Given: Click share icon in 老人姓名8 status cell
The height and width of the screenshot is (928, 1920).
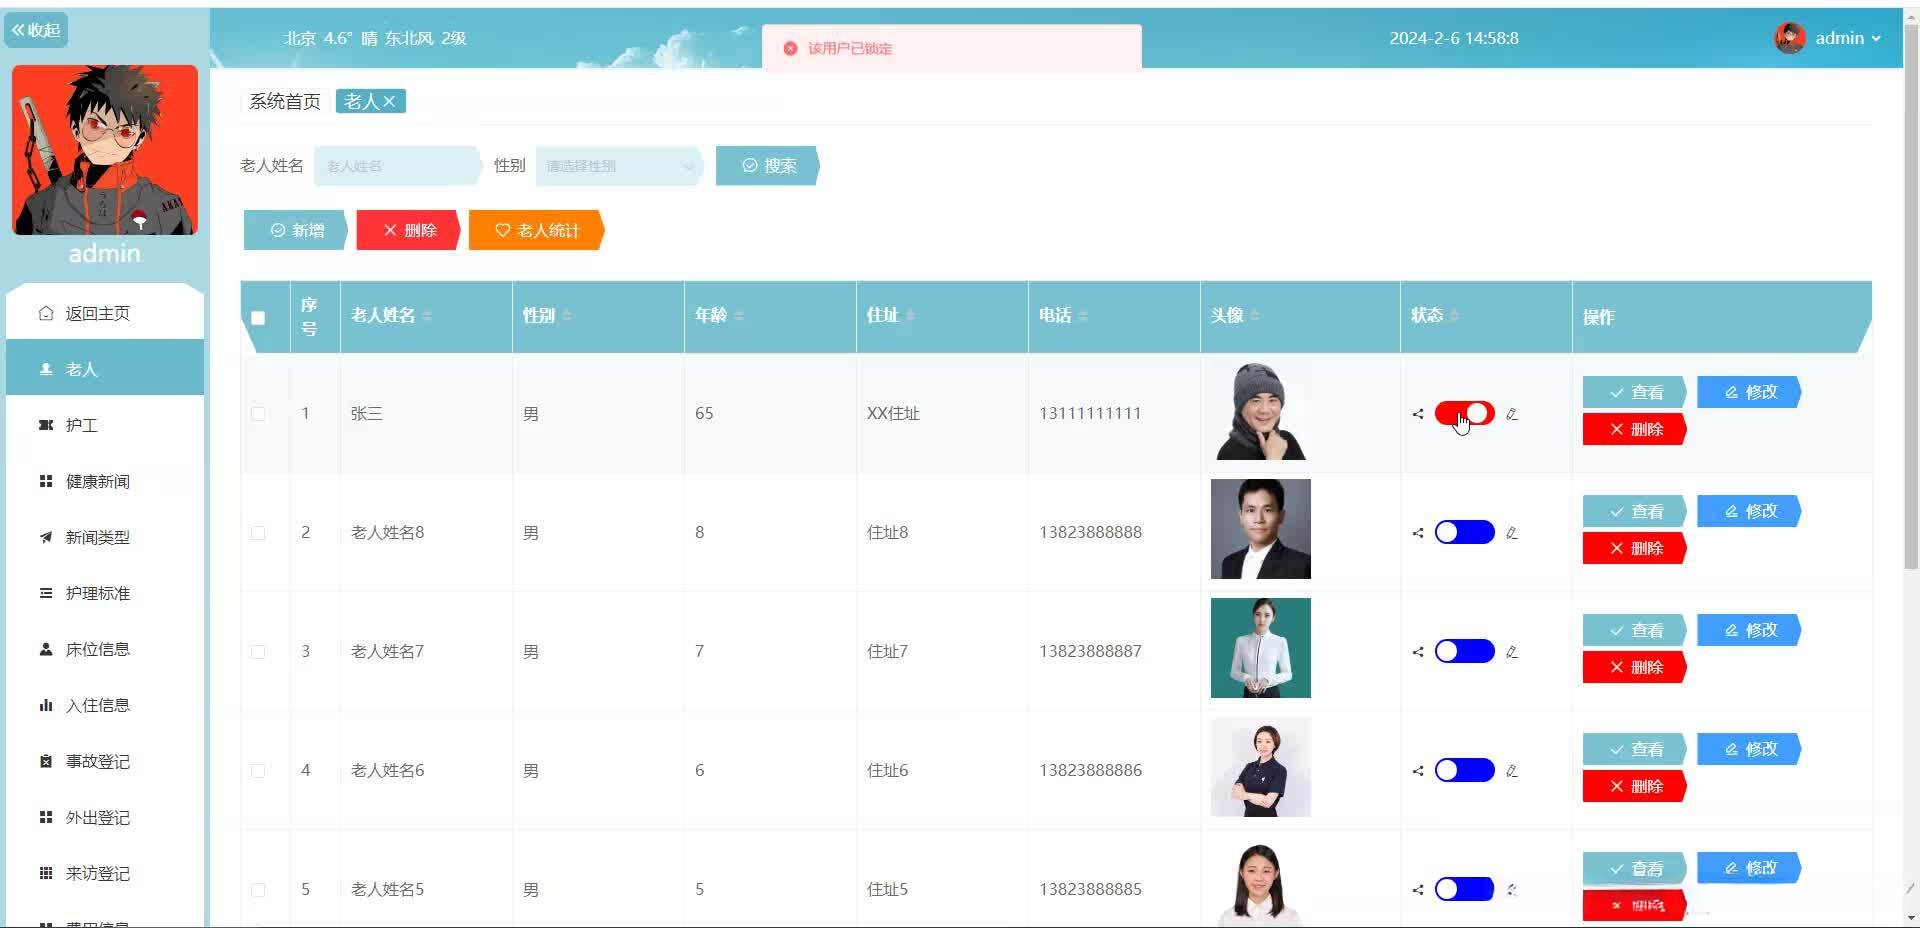Looking at the screenshot, I should [x=1418, y=533].
